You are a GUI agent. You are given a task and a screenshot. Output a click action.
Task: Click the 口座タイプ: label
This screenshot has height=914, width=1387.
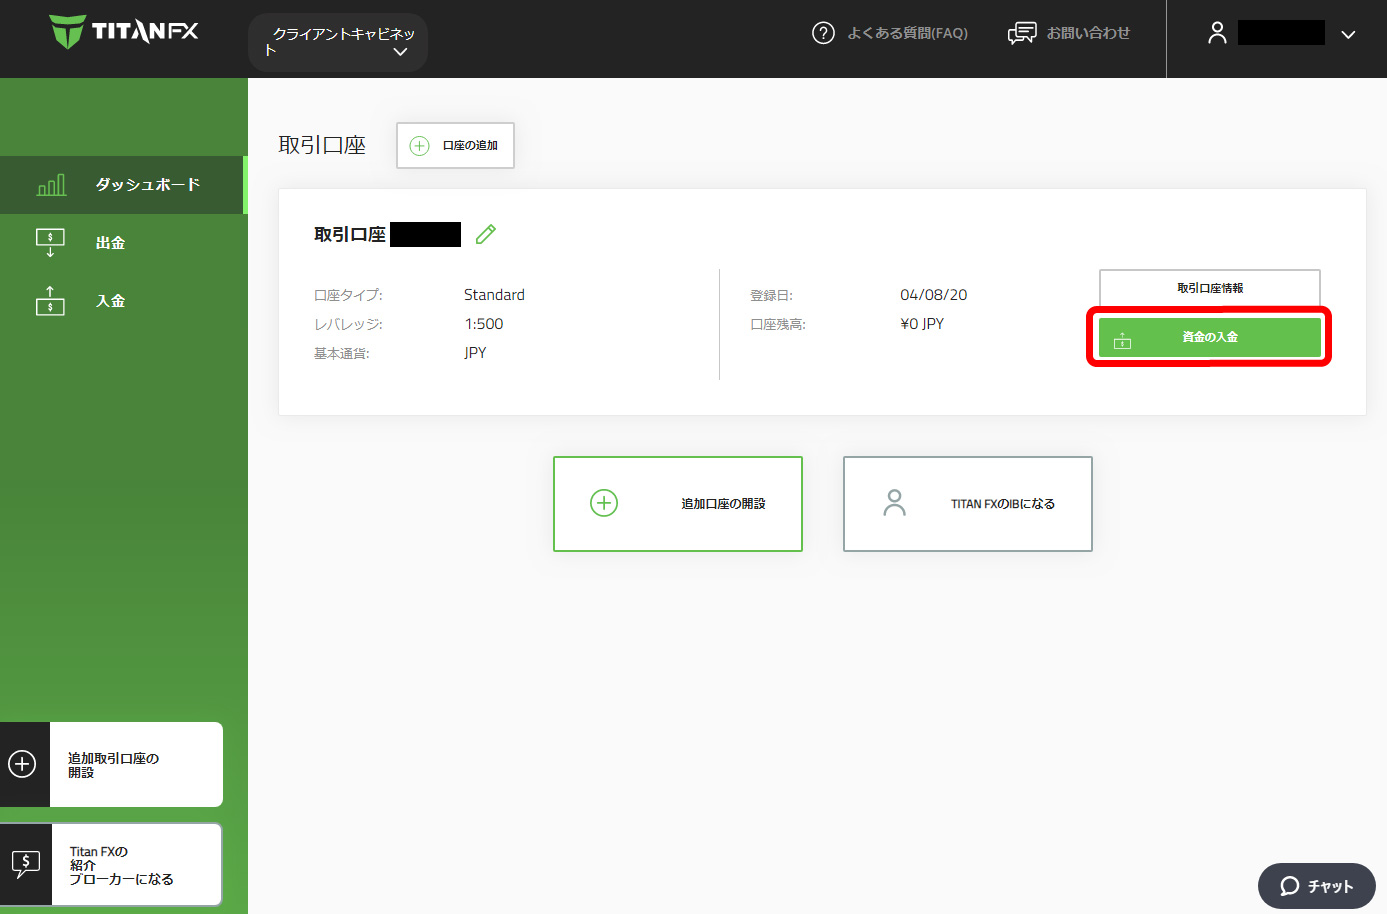(348, 295)
